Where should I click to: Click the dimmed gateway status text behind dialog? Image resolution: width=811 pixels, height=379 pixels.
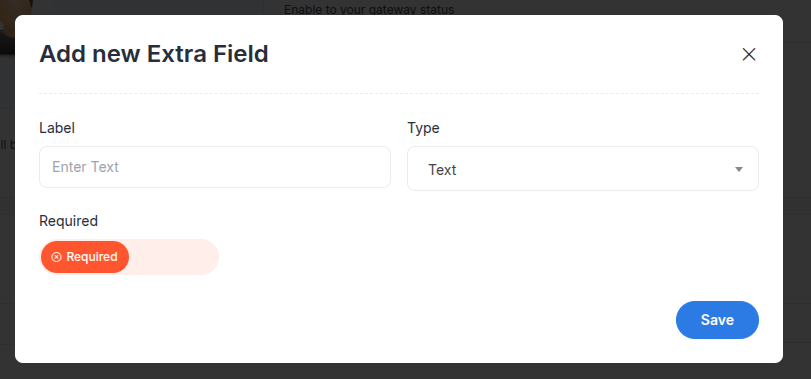click(x=369, y=9)
